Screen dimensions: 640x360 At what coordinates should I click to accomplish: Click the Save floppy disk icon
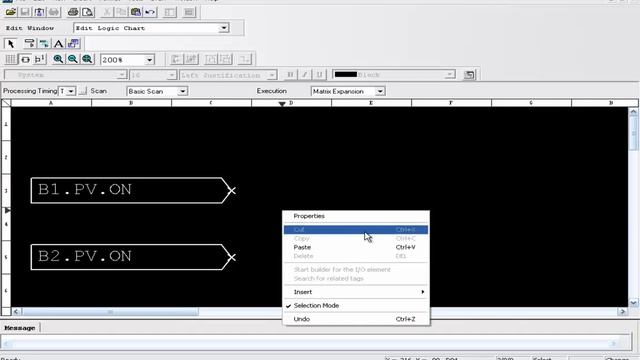(25, 12)
